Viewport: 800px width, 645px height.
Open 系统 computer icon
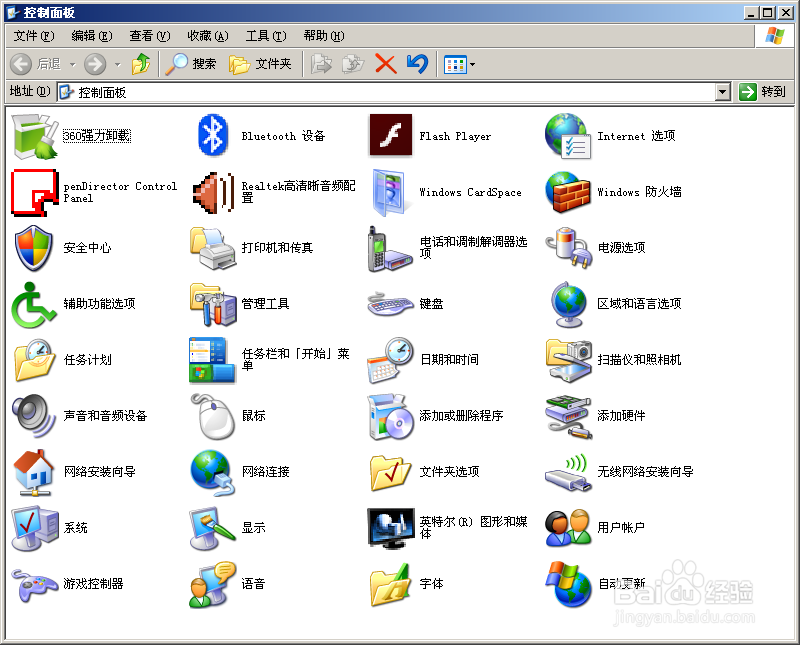[x=35, y=528]
